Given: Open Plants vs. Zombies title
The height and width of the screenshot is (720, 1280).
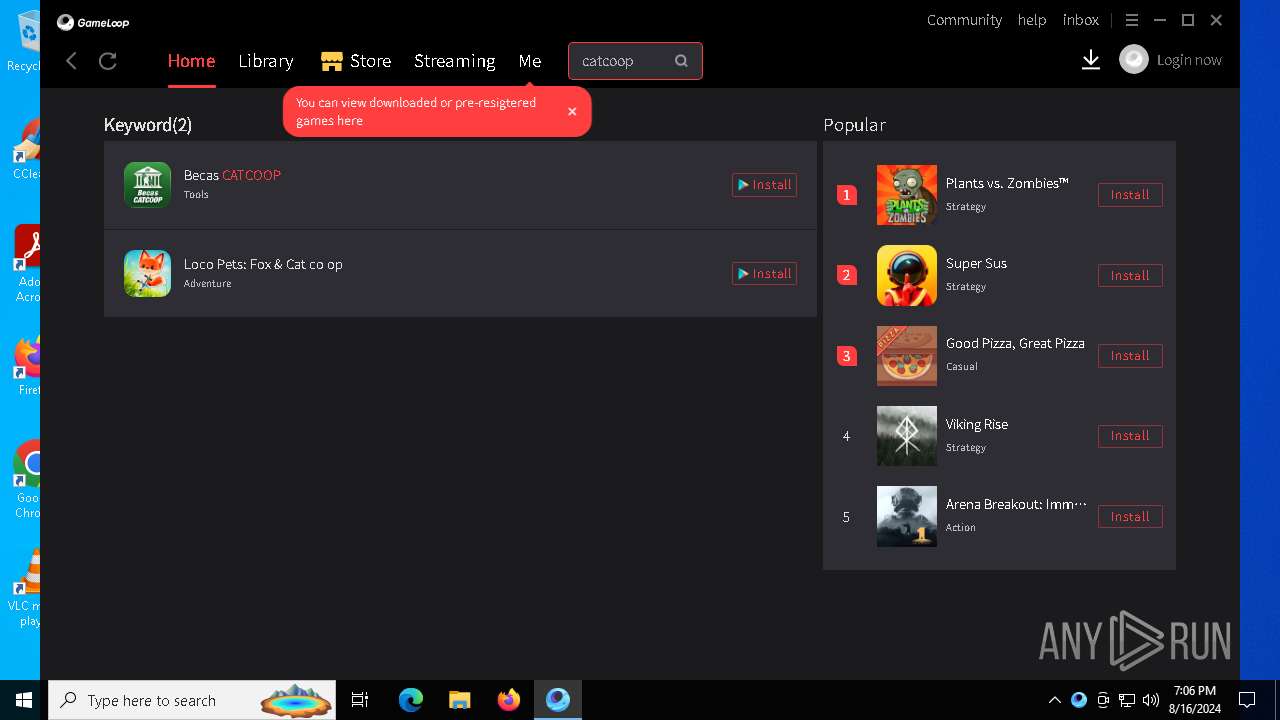Looking at the screenshot, I should (x=1007, y=183).
